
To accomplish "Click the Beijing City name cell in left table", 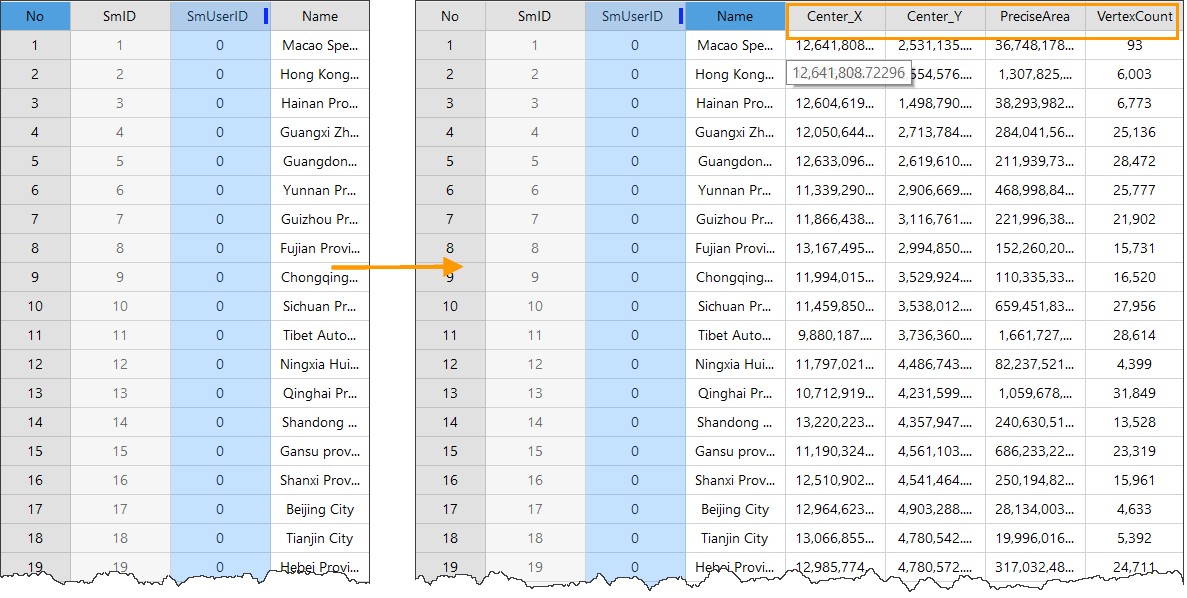I will coord(320,510).
